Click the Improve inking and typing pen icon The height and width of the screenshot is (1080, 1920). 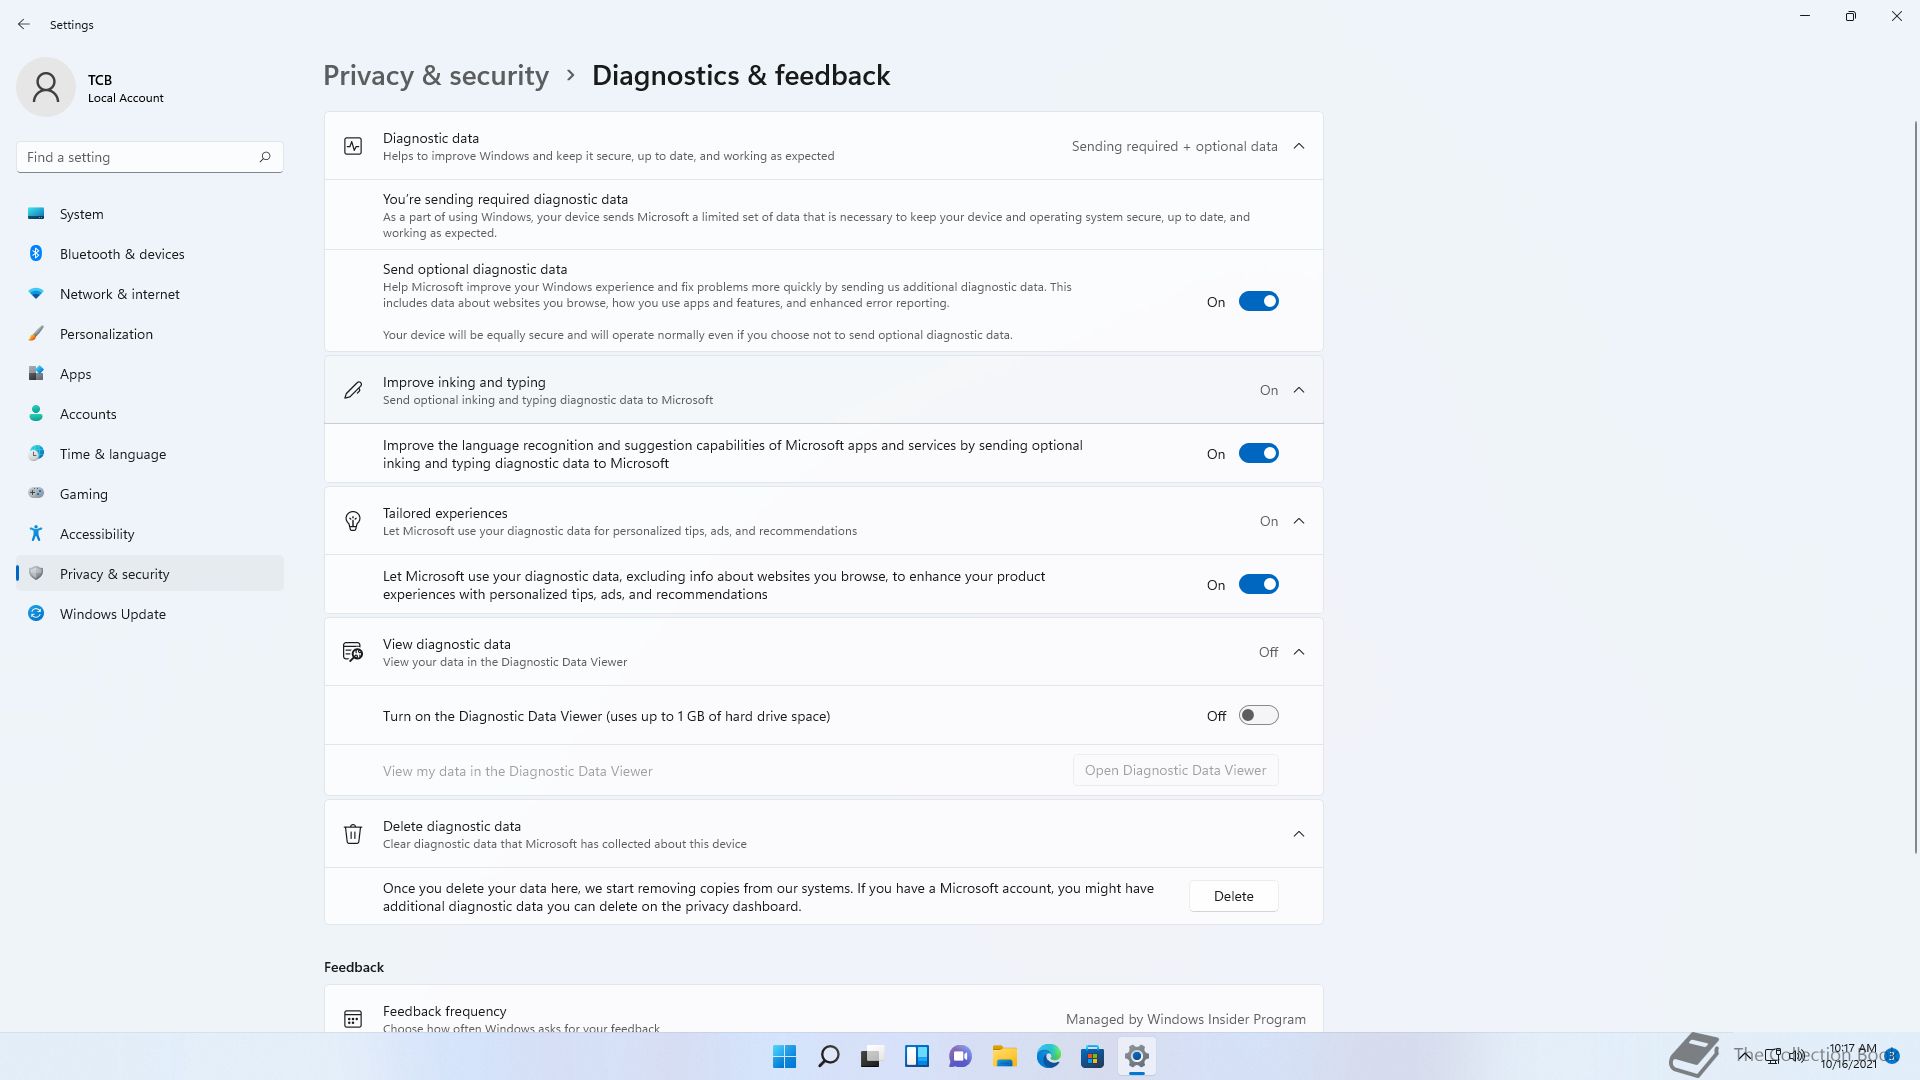pos(353,390)
